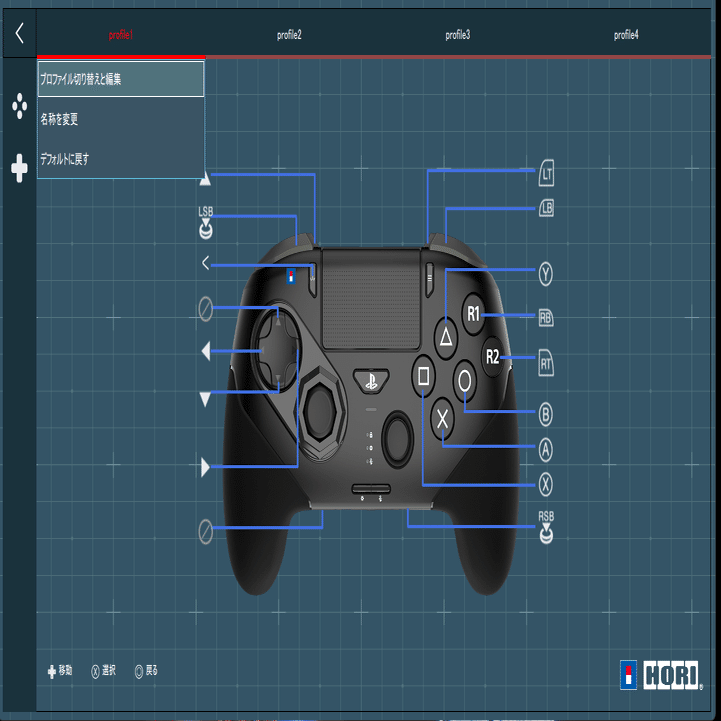
Task: Click the PlayStation logo button on controller
Action: (371, 381)
